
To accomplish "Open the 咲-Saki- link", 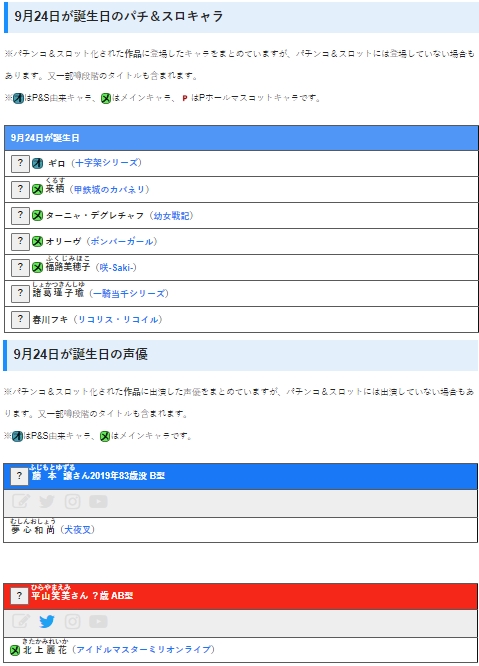I will 118,268.
